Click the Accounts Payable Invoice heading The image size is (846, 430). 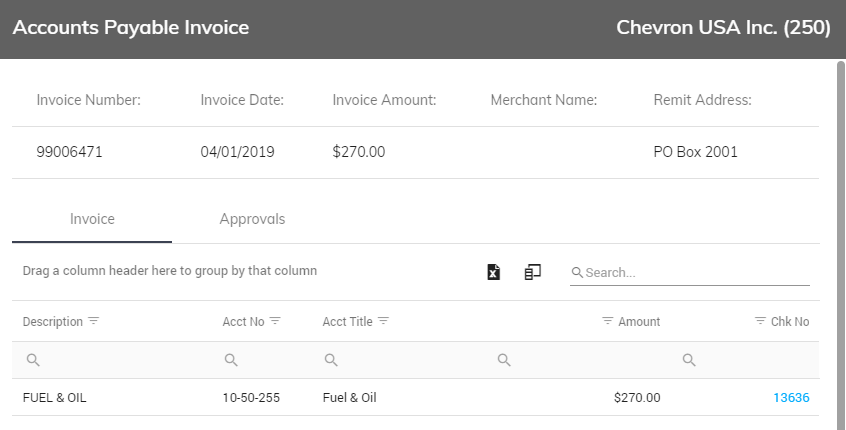pos(131,28)
